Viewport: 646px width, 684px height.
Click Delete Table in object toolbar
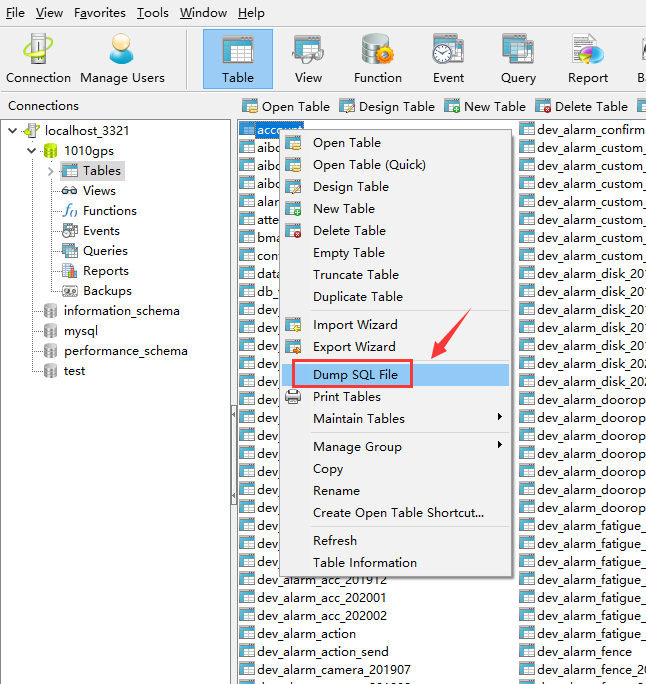[x=581, y=106]
